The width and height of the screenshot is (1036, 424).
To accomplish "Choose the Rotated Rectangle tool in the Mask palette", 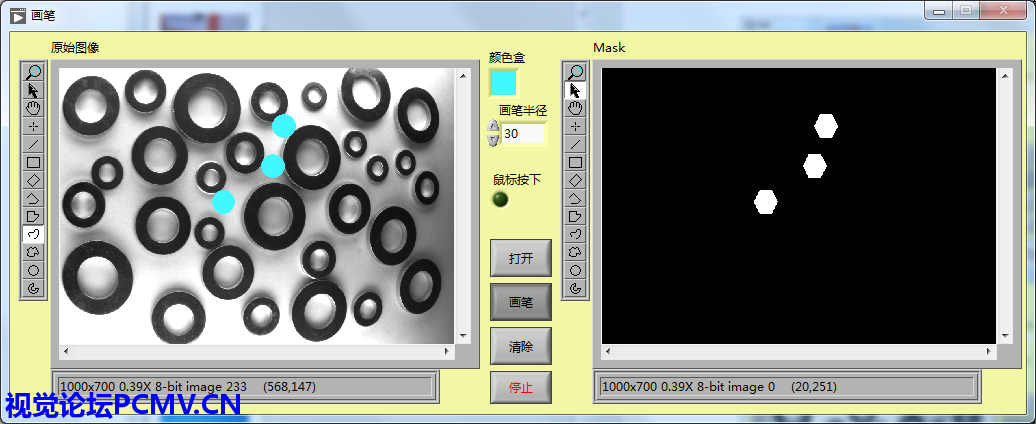I will 575,180.
